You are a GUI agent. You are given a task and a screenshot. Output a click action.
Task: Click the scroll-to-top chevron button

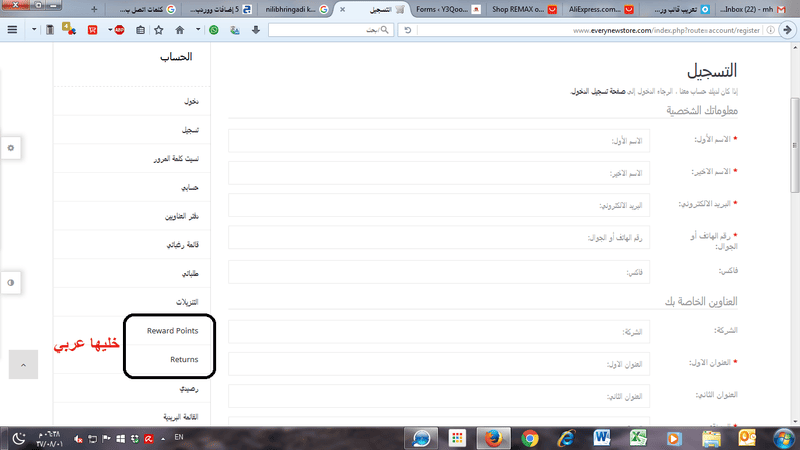click(23, 365)
